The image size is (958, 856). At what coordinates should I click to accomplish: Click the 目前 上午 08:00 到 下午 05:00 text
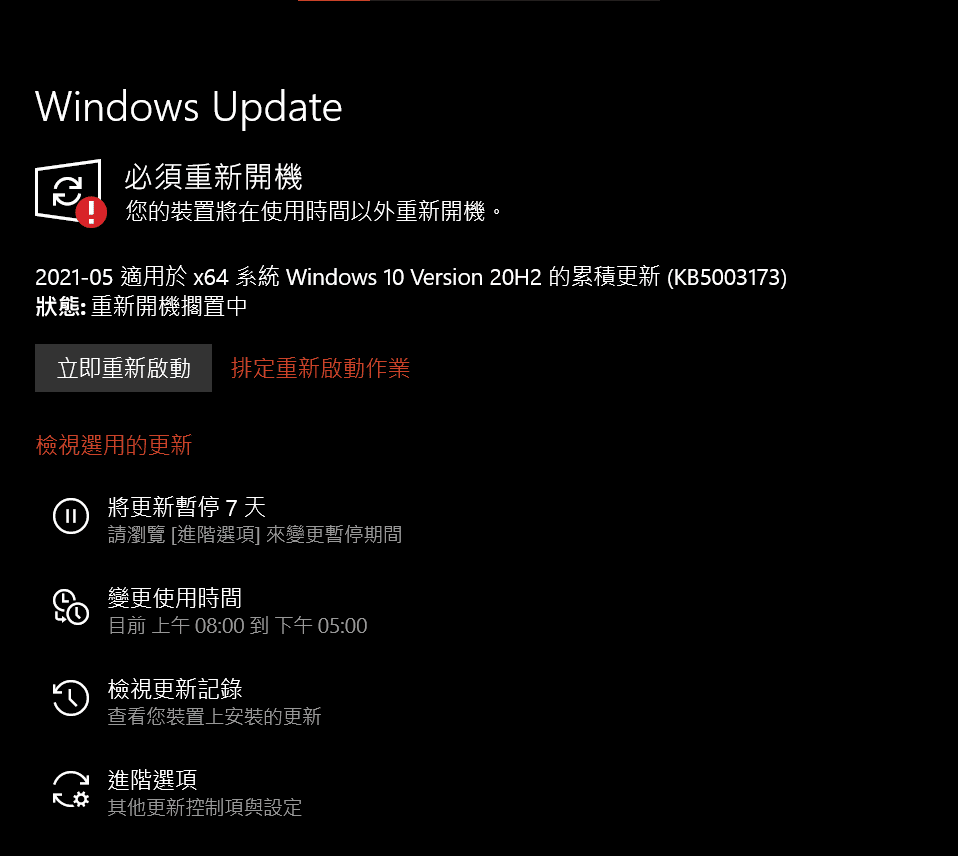tap(238, 626)
